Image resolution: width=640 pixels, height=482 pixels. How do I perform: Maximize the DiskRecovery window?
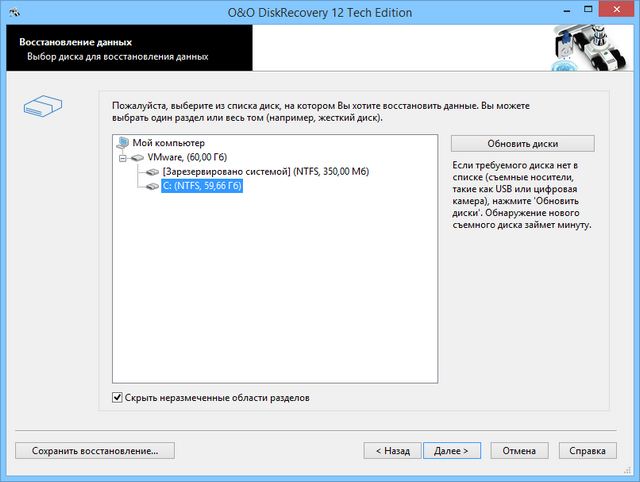pyautogui.click(x=588, y=10)
